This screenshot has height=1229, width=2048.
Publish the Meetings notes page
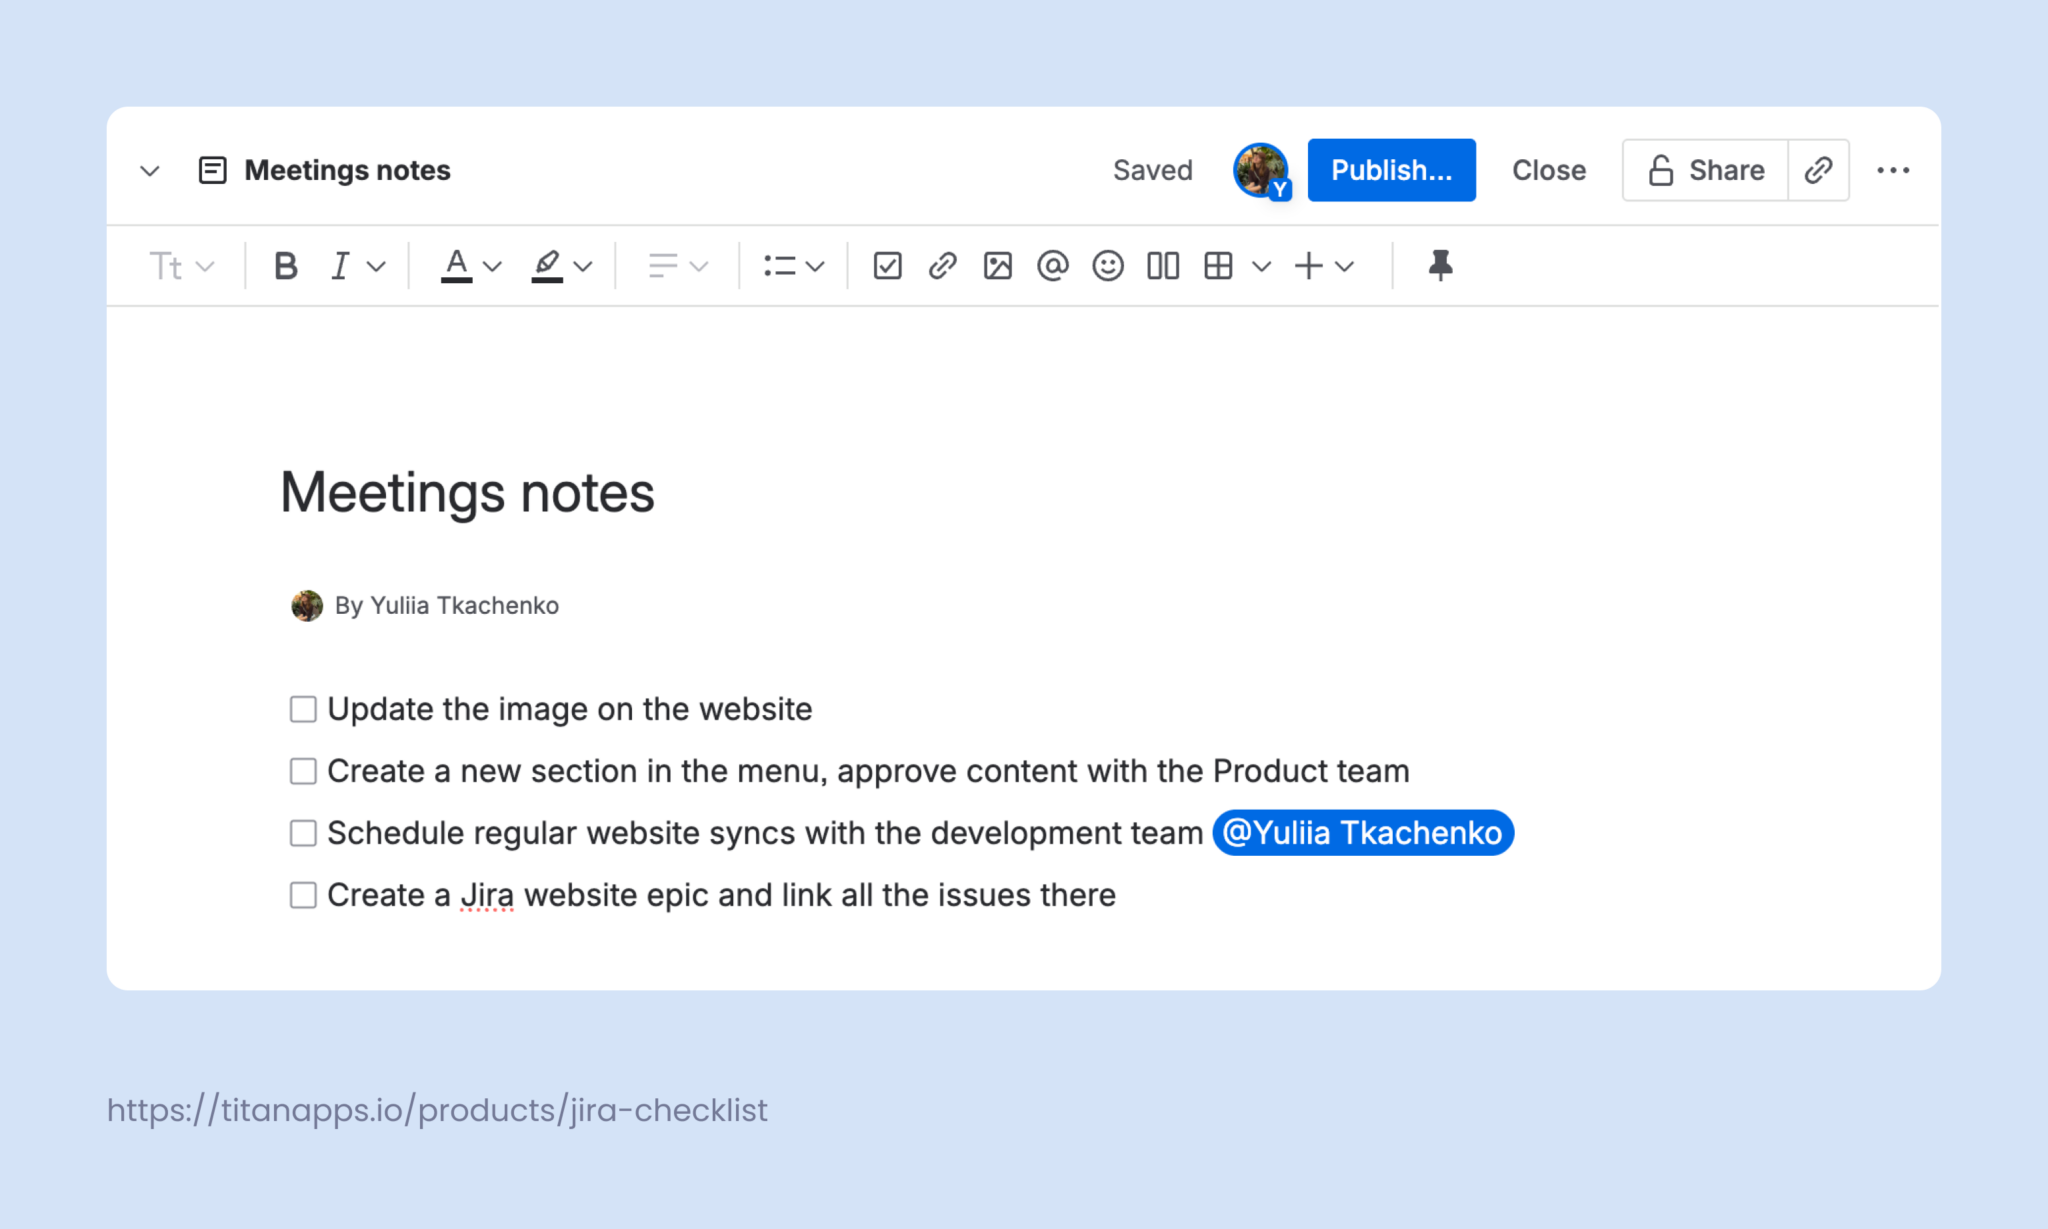click(x=1391, y=170)
